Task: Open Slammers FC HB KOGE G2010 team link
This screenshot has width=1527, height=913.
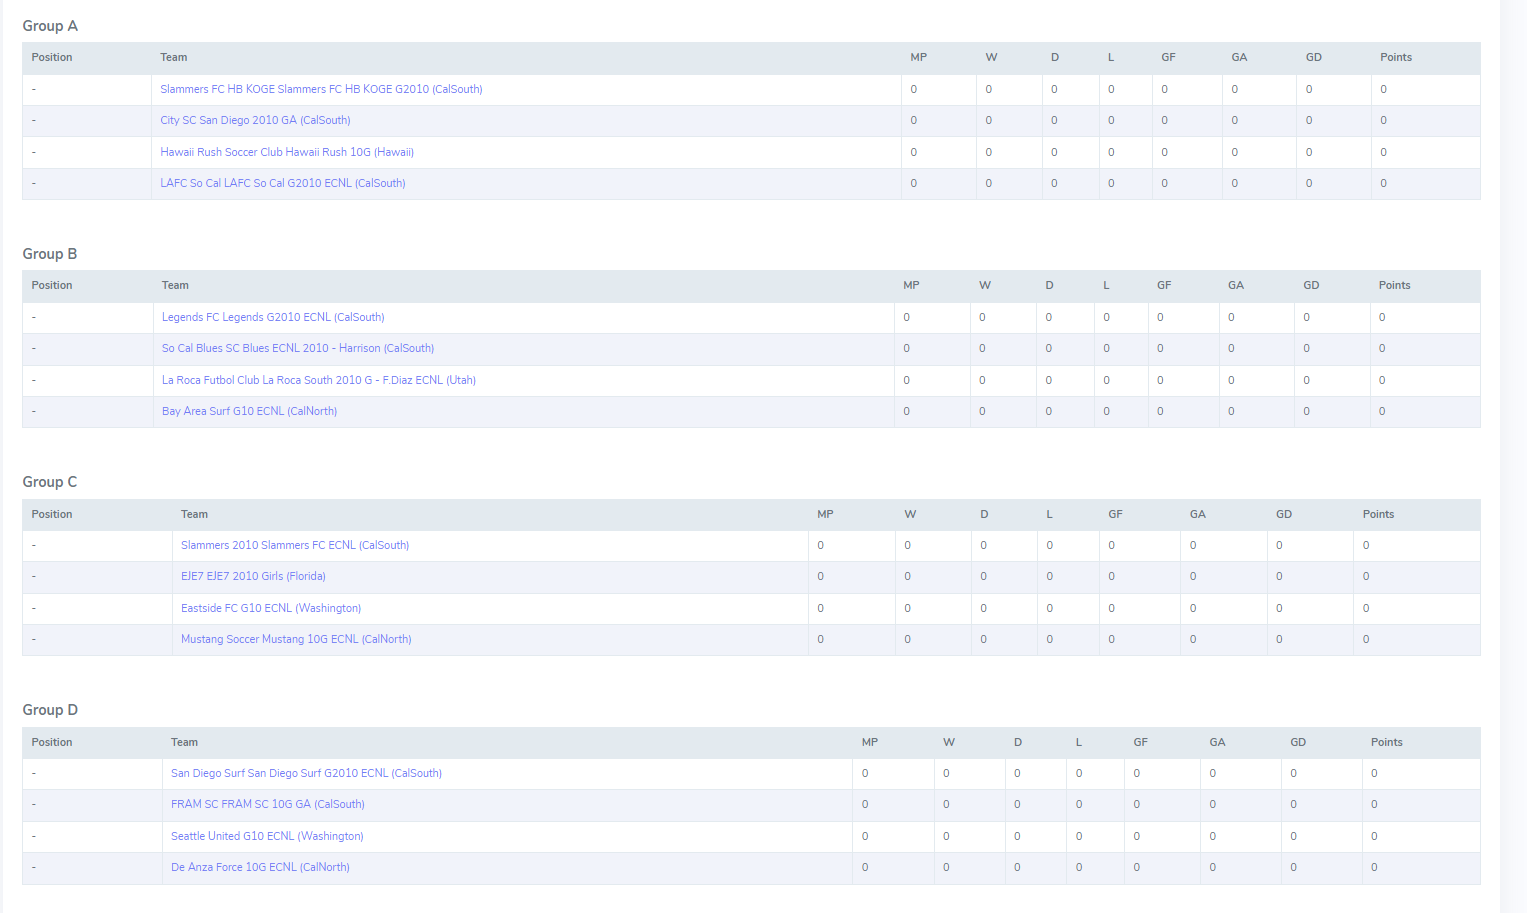Action: (321, 89)
